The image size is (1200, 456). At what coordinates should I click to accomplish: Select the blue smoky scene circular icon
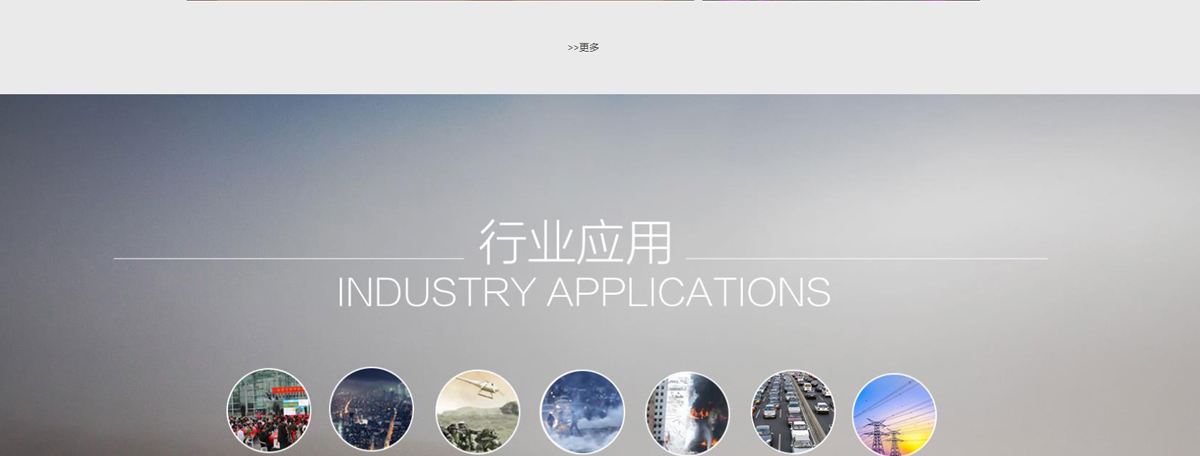[x=582, y=412]
